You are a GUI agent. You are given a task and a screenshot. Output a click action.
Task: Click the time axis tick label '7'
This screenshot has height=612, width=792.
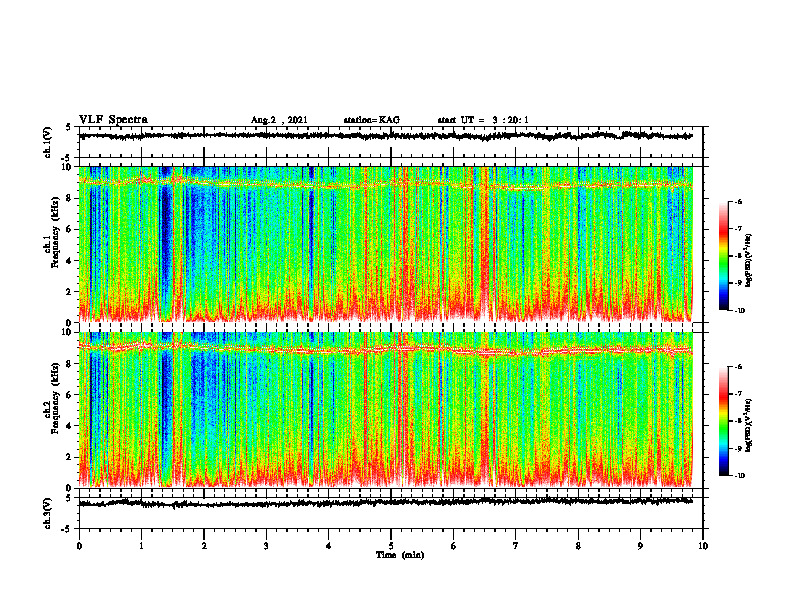pos(516,546)
